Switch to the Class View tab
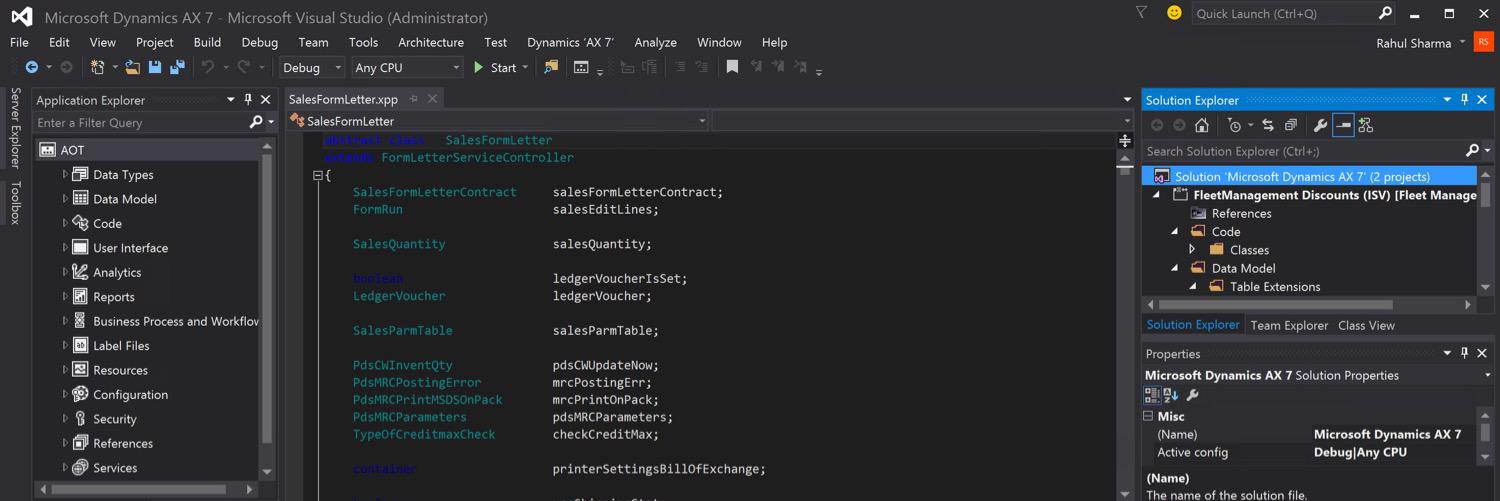This screenshot has height=501, width=1500. 1366,325
